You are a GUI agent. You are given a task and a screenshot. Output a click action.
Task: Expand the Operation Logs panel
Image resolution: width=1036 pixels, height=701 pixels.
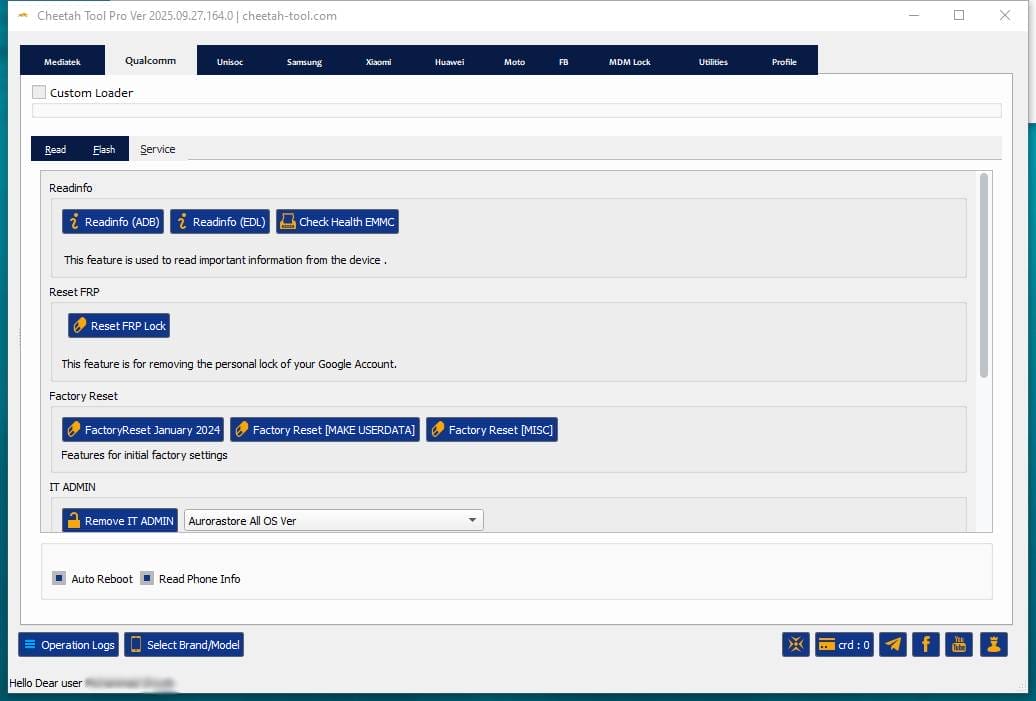[68, 645]
